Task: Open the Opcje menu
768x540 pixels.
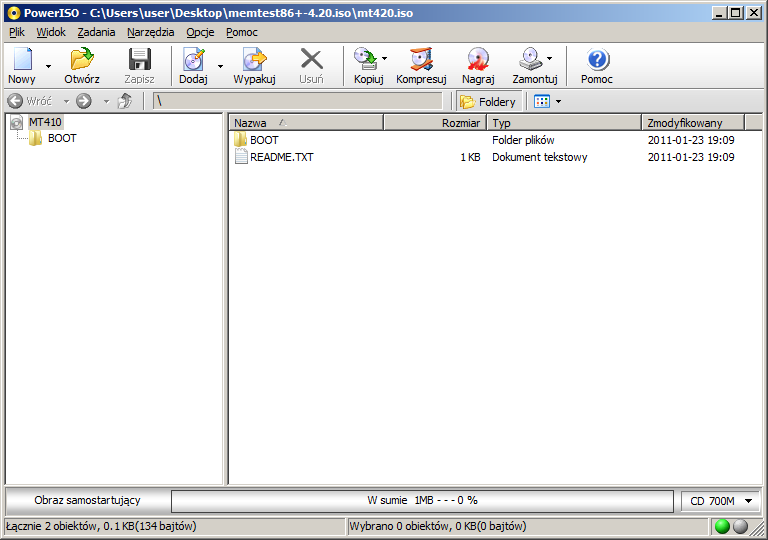Action: click(x=200, y=32)
